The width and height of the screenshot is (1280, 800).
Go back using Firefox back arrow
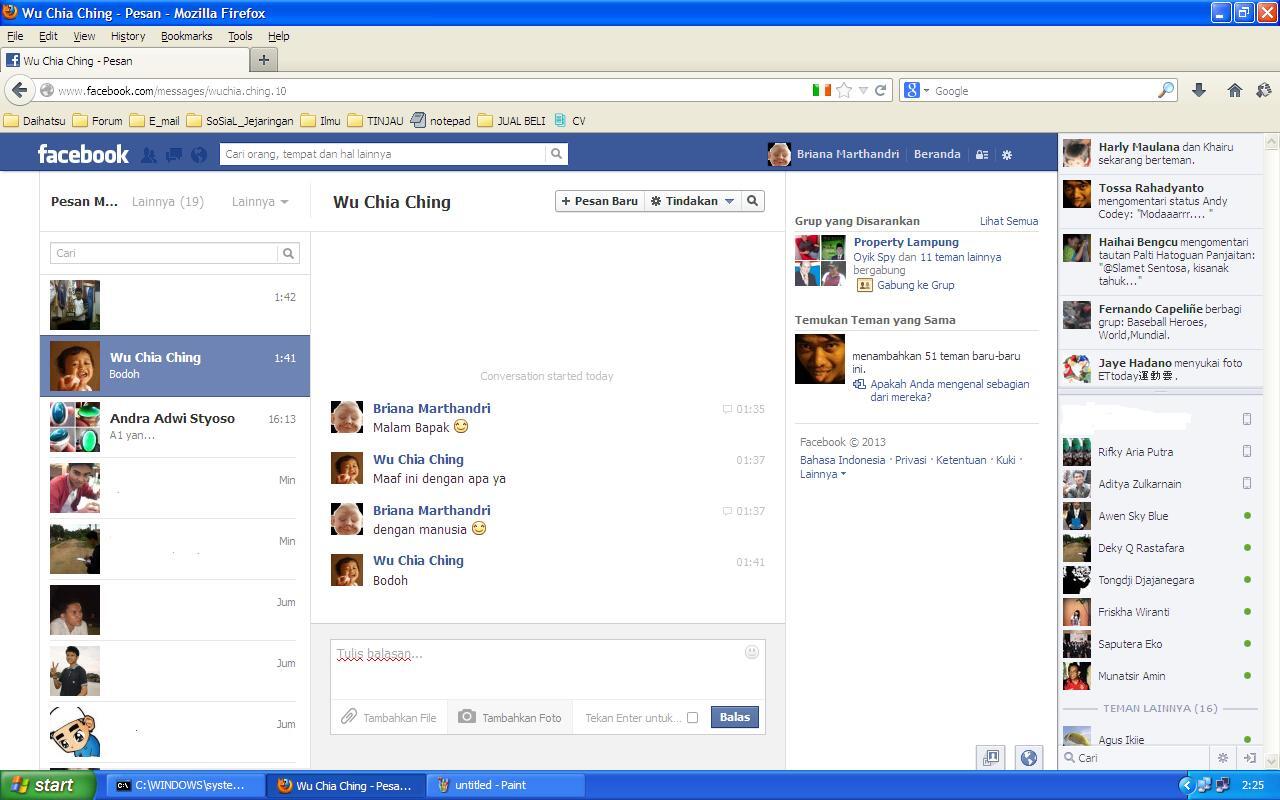[x=19, y=90]
